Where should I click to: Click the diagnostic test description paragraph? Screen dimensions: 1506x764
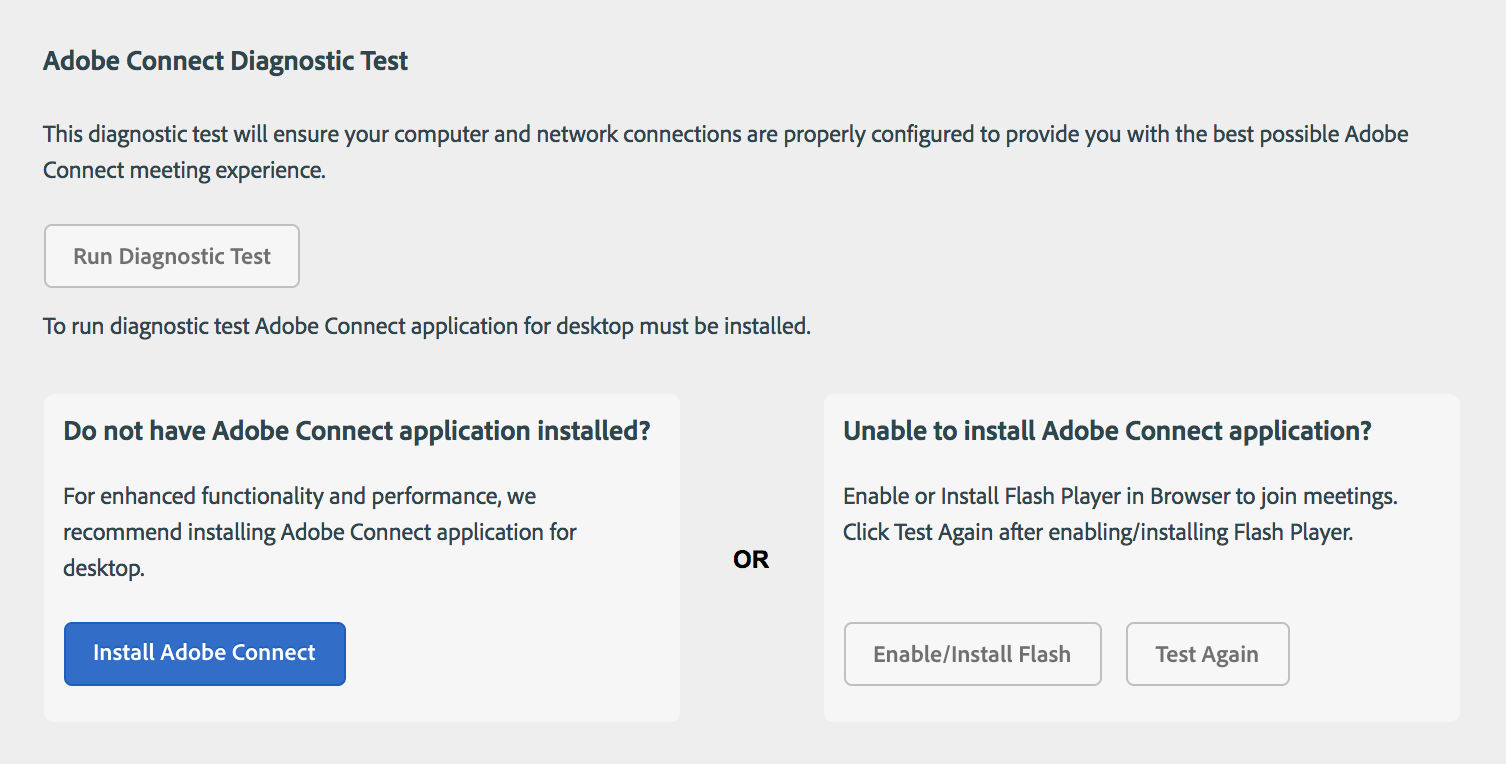pos(725,151)
